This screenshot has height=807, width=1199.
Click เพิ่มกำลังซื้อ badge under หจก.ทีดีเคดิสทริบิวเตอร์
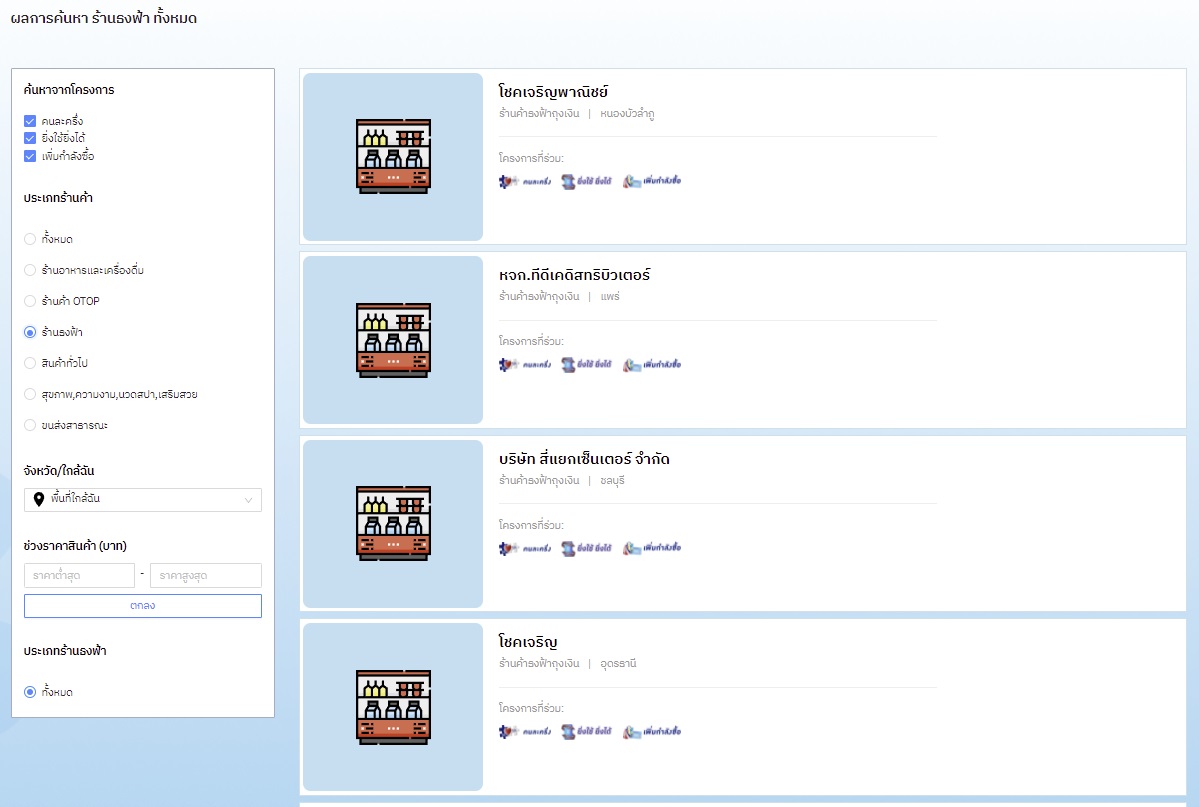[x=652, y=365]
